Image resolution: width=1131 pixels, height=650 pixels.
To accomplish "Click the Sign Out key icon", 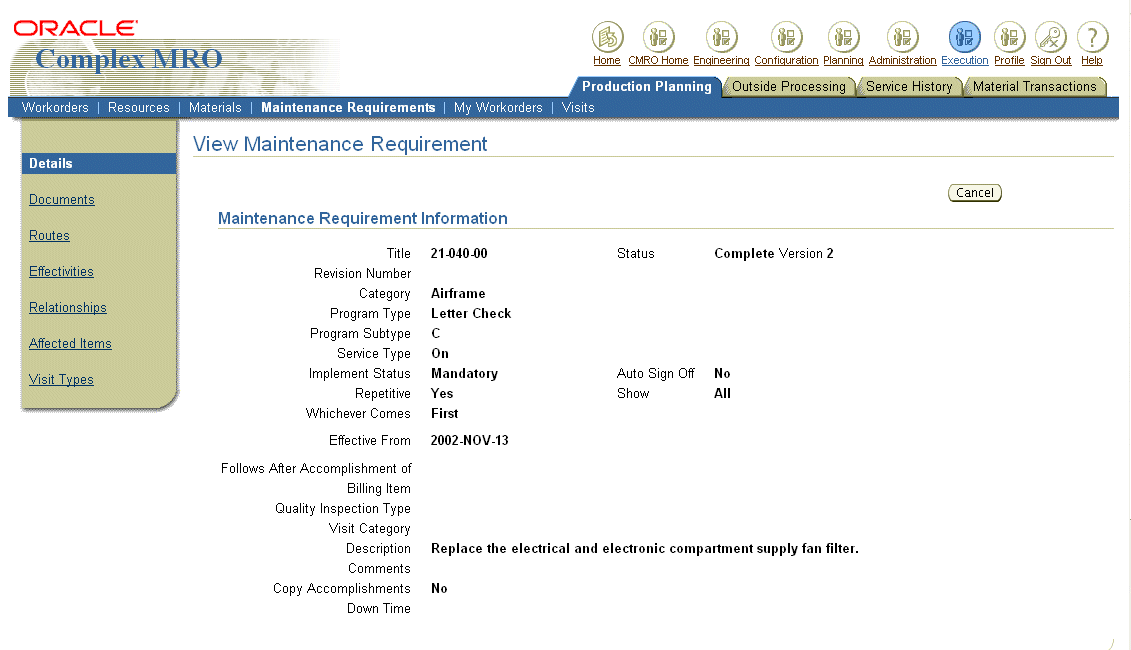I will pos(1050,37).
